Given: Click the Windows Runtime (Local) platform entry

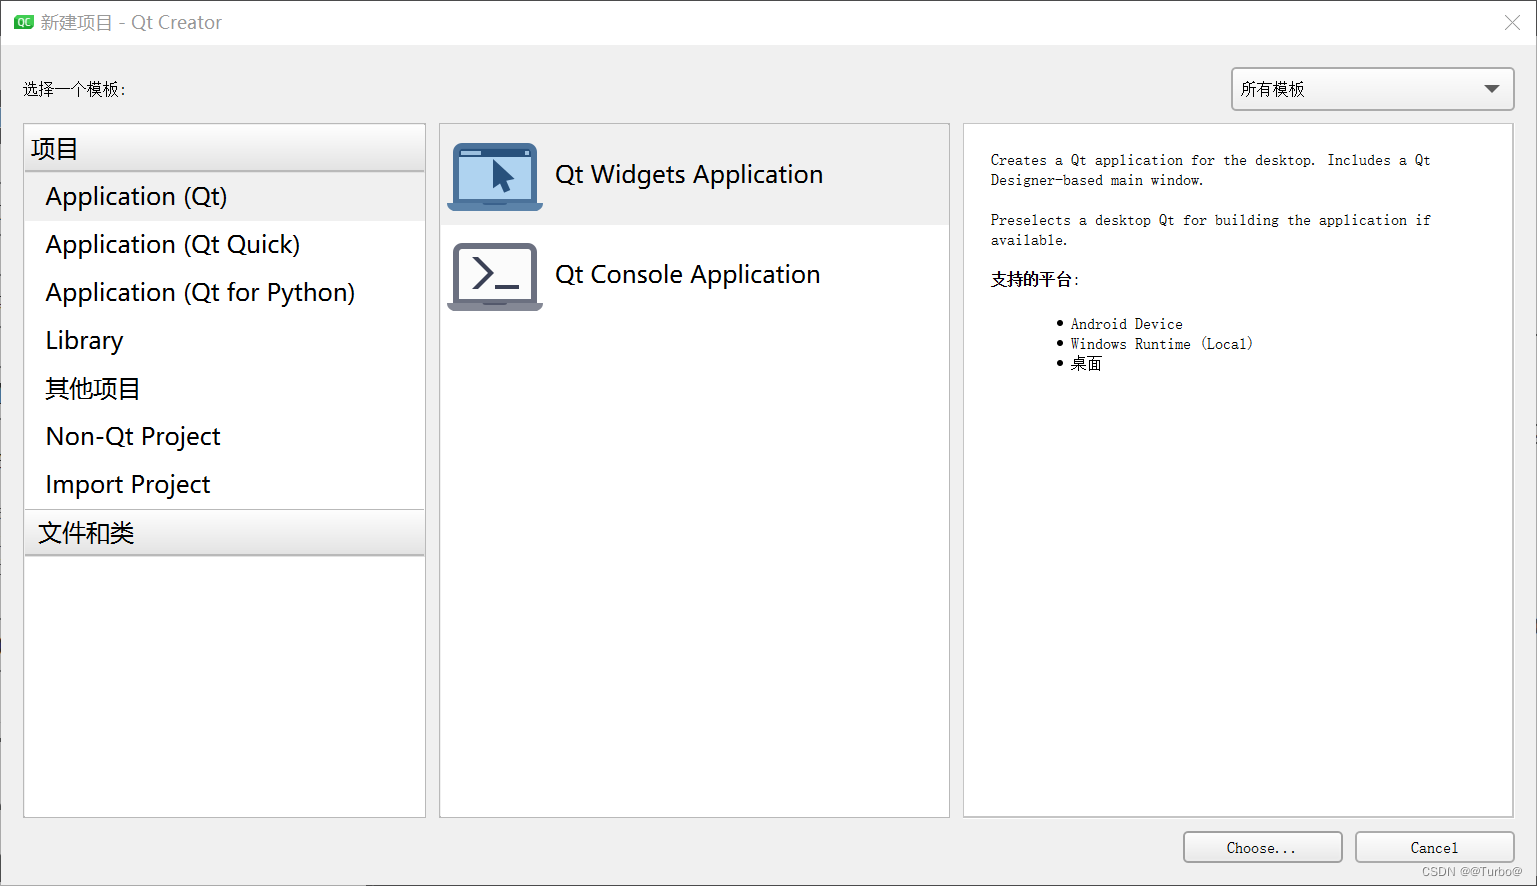Looking at the screenshot, I should pos(1161,344).
